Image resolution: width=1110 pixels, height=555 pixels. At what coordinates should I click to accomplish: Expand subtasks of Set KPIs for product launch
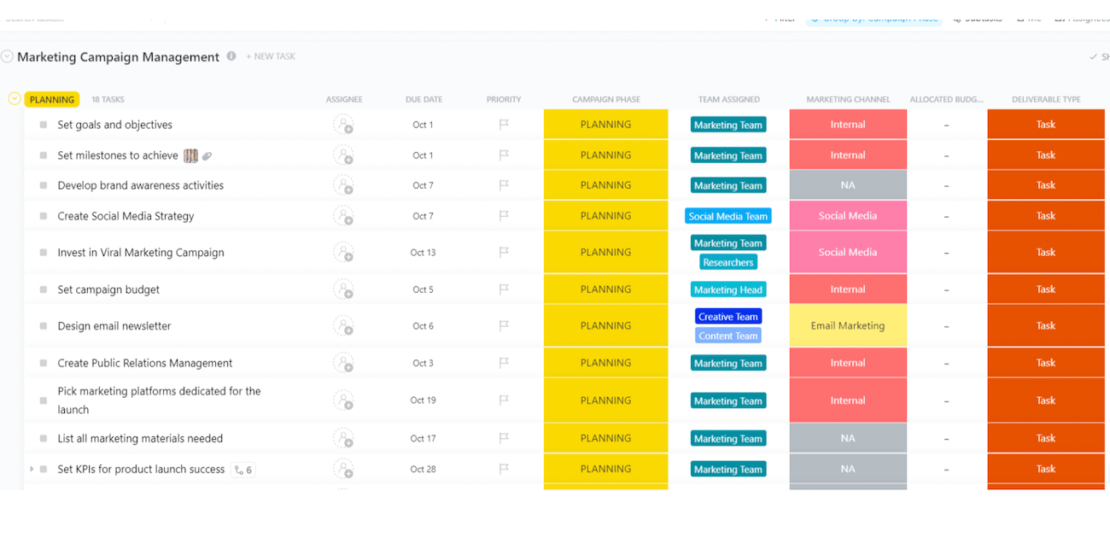[x=31, y=469]
